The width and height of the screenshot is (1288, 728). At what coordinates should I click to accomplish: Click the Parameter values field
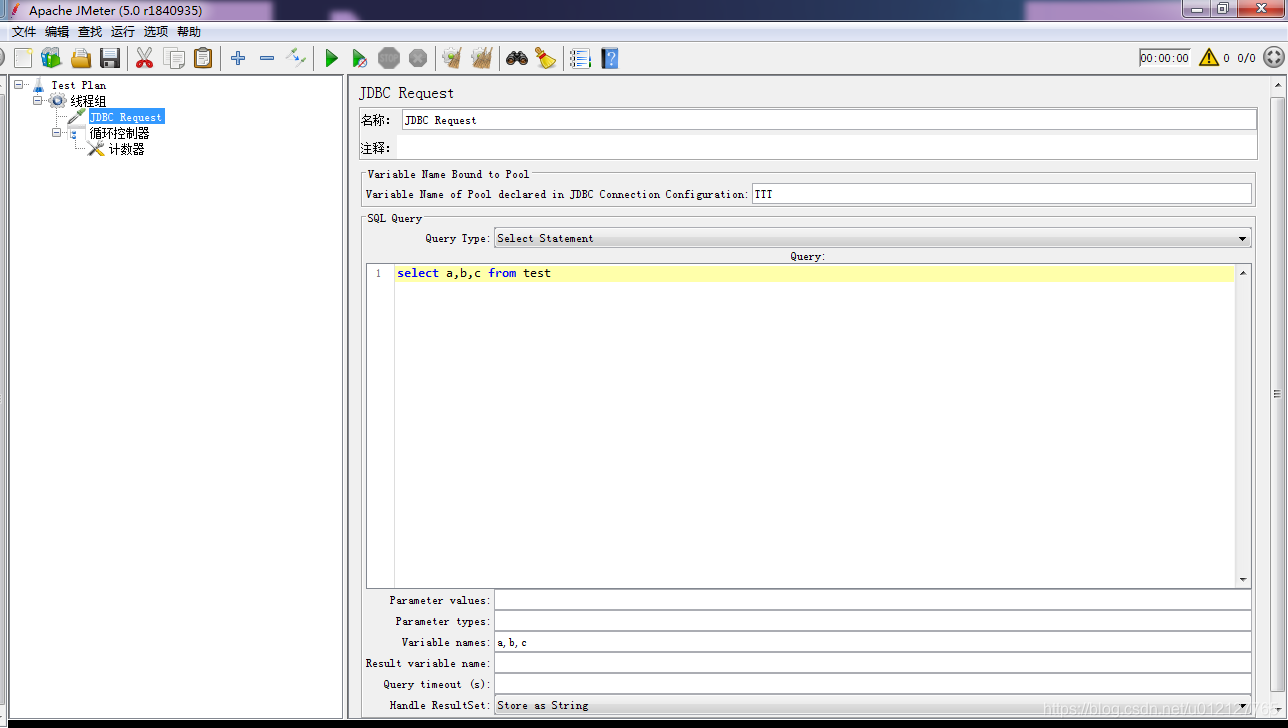pyautogui.click(x=873, y=600)
